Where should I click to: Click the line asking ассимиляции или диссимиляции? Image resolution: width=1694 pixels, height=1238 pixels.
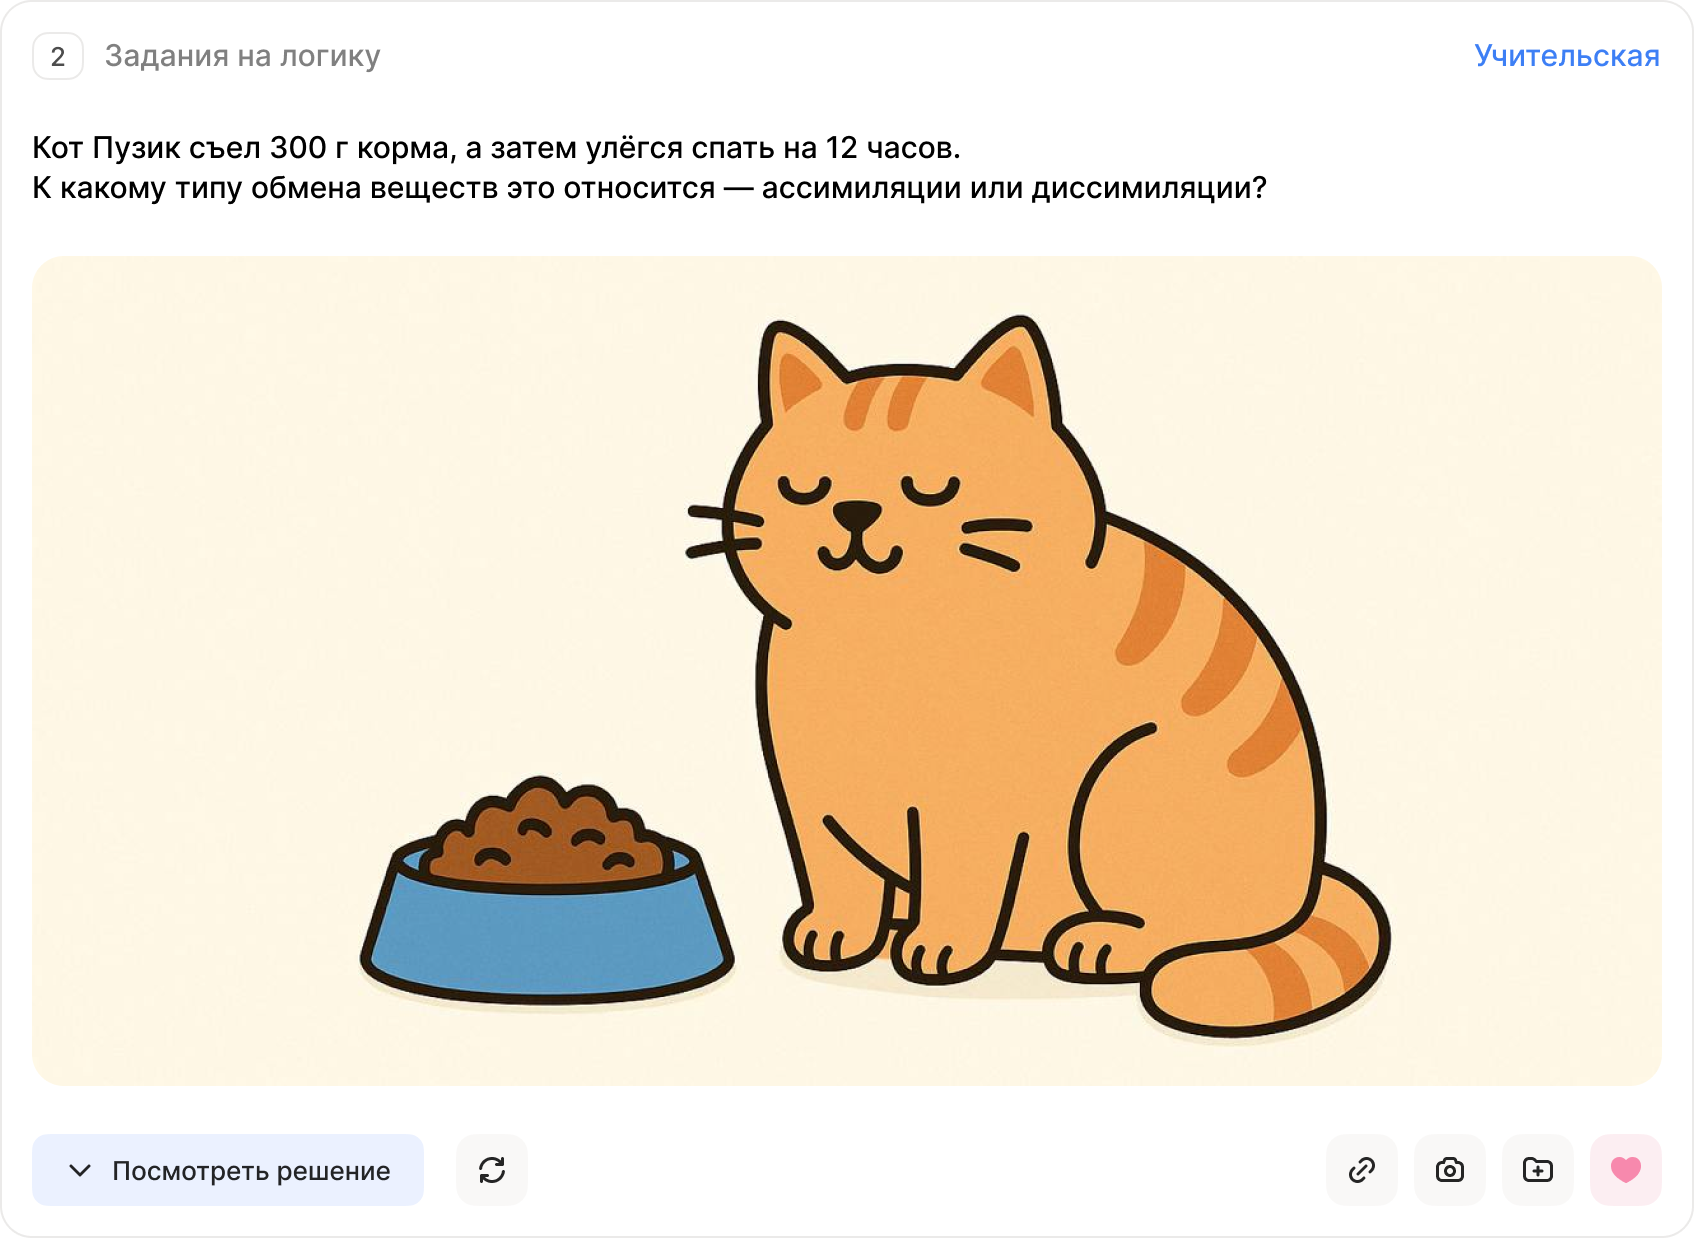point(650,188)
